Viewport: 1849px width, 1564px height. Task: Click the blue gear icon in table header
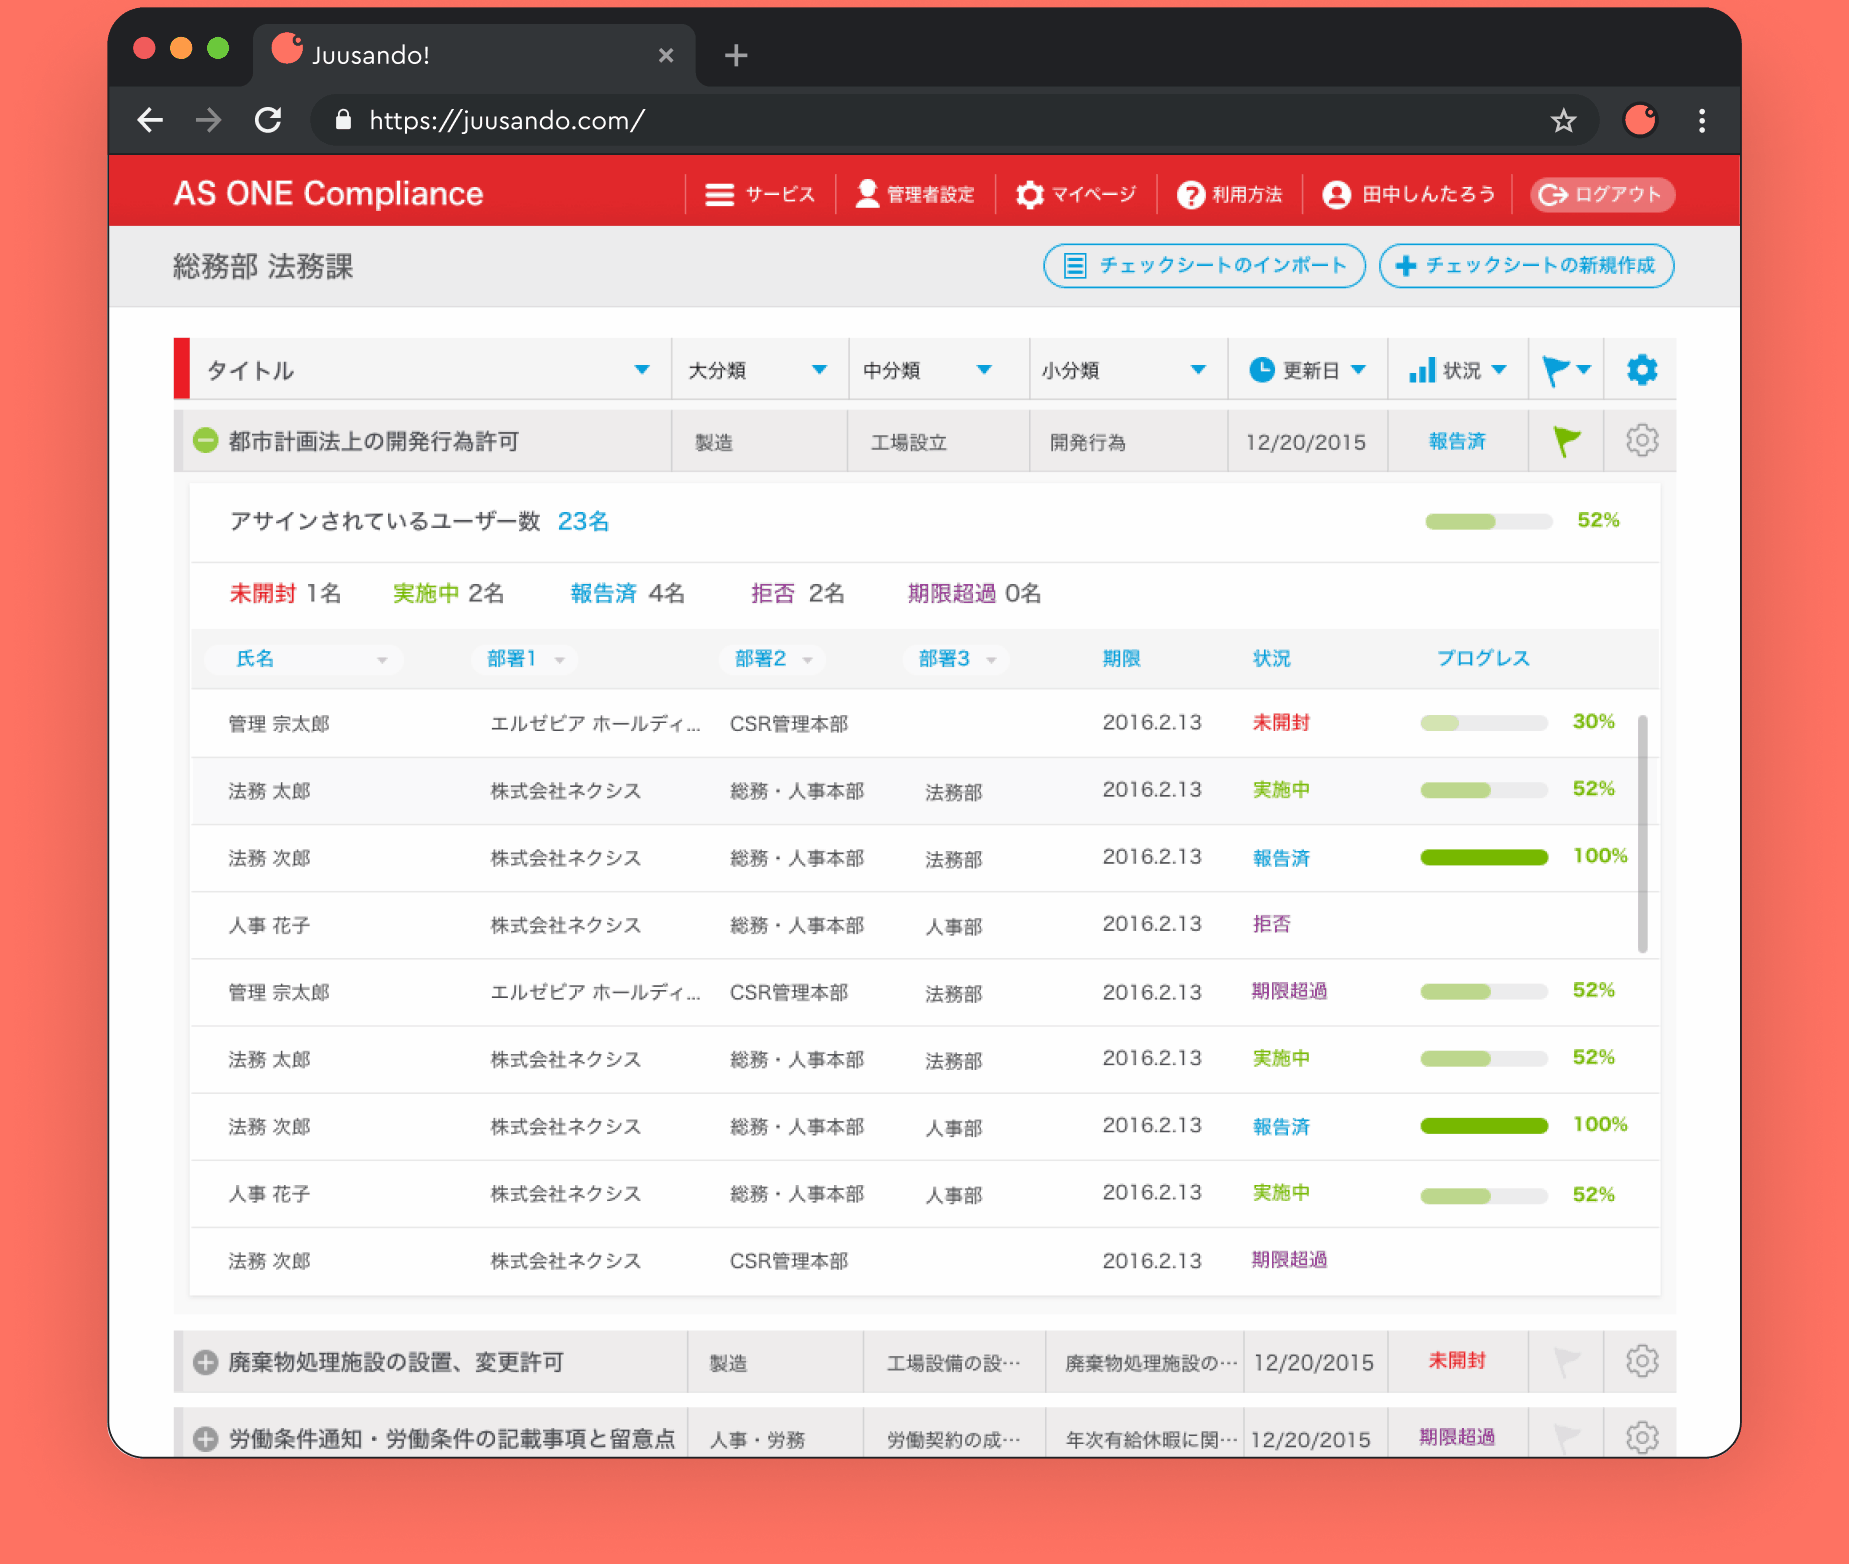click(1641, 370)
